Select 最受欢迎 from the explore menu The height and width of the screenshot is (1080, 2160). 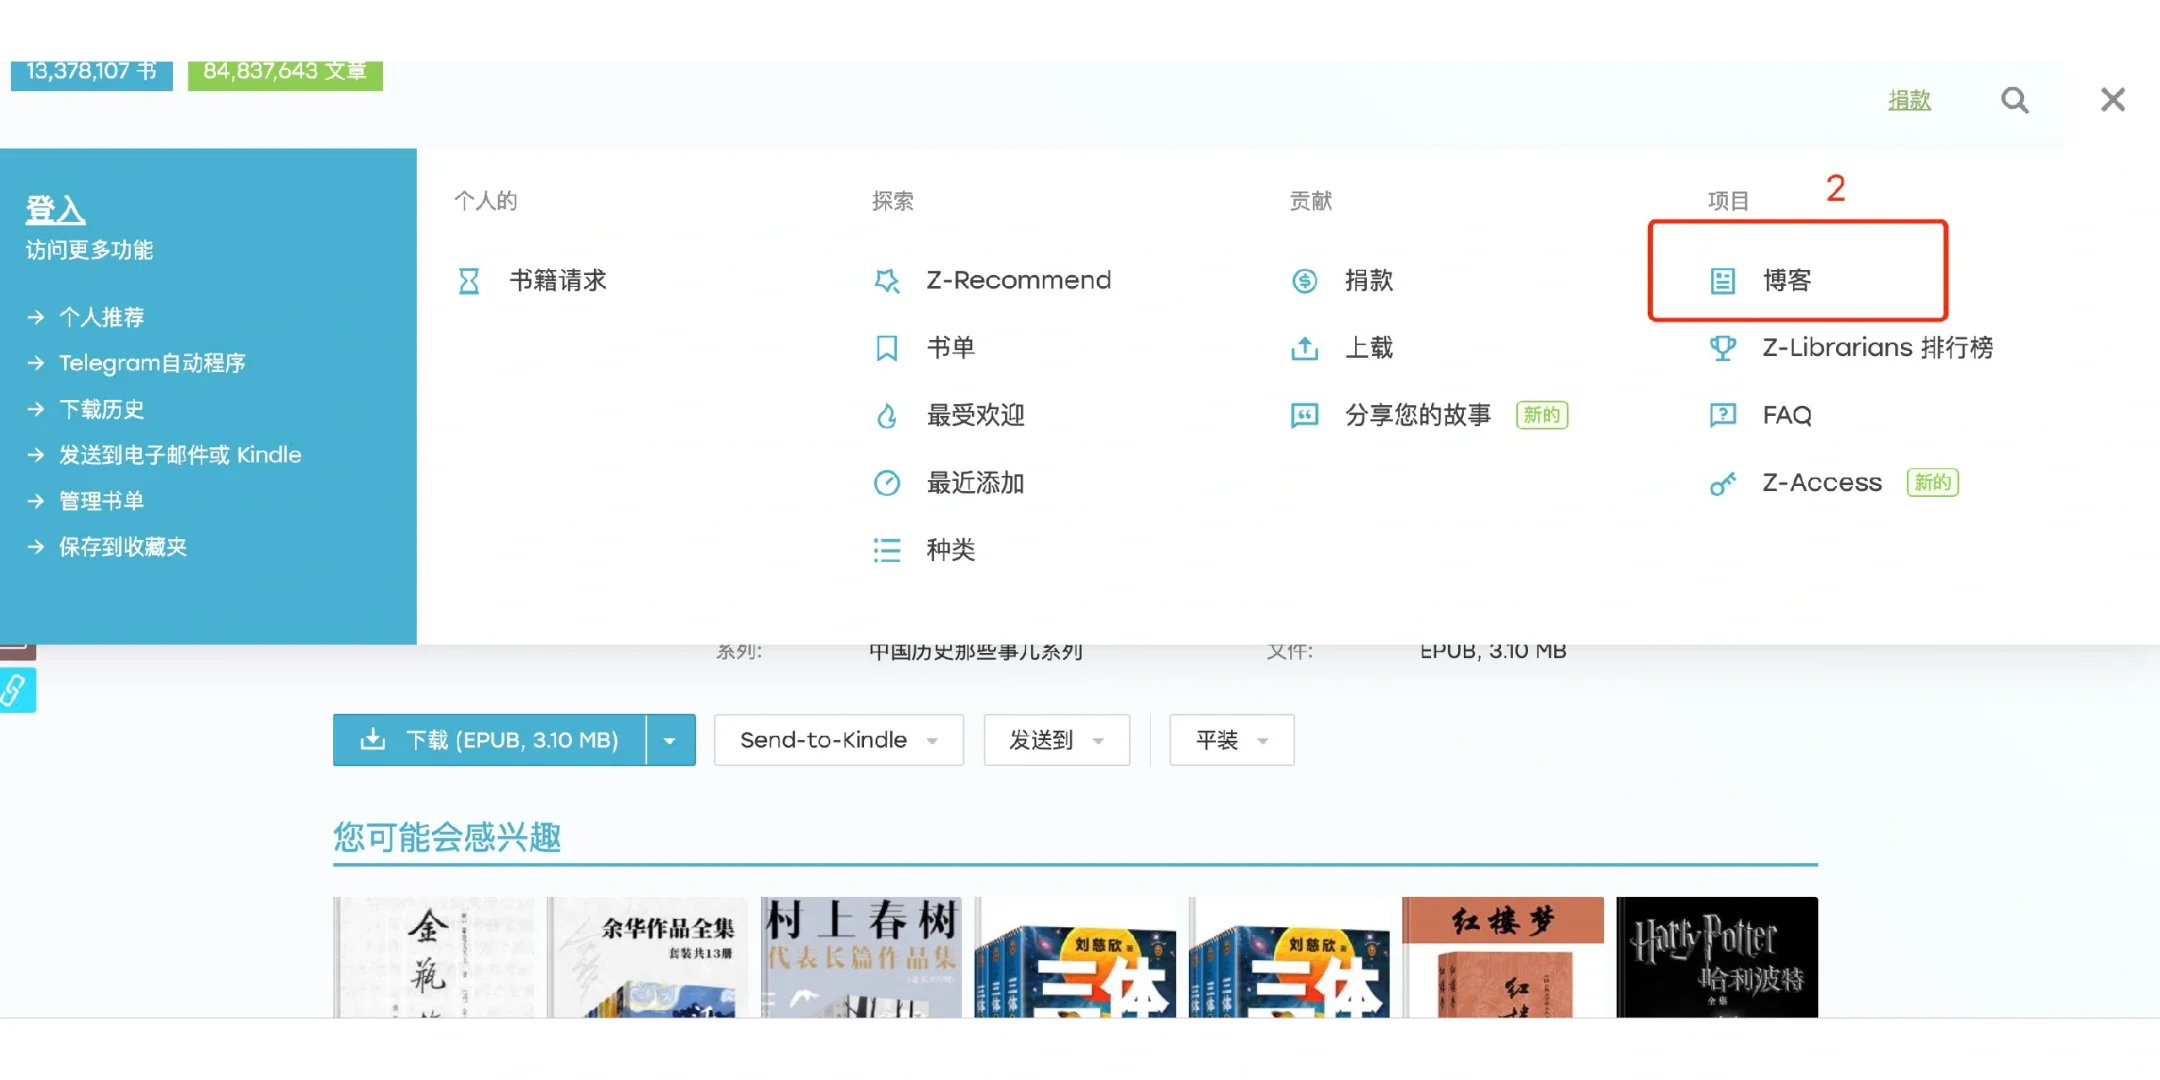point(975,415)
